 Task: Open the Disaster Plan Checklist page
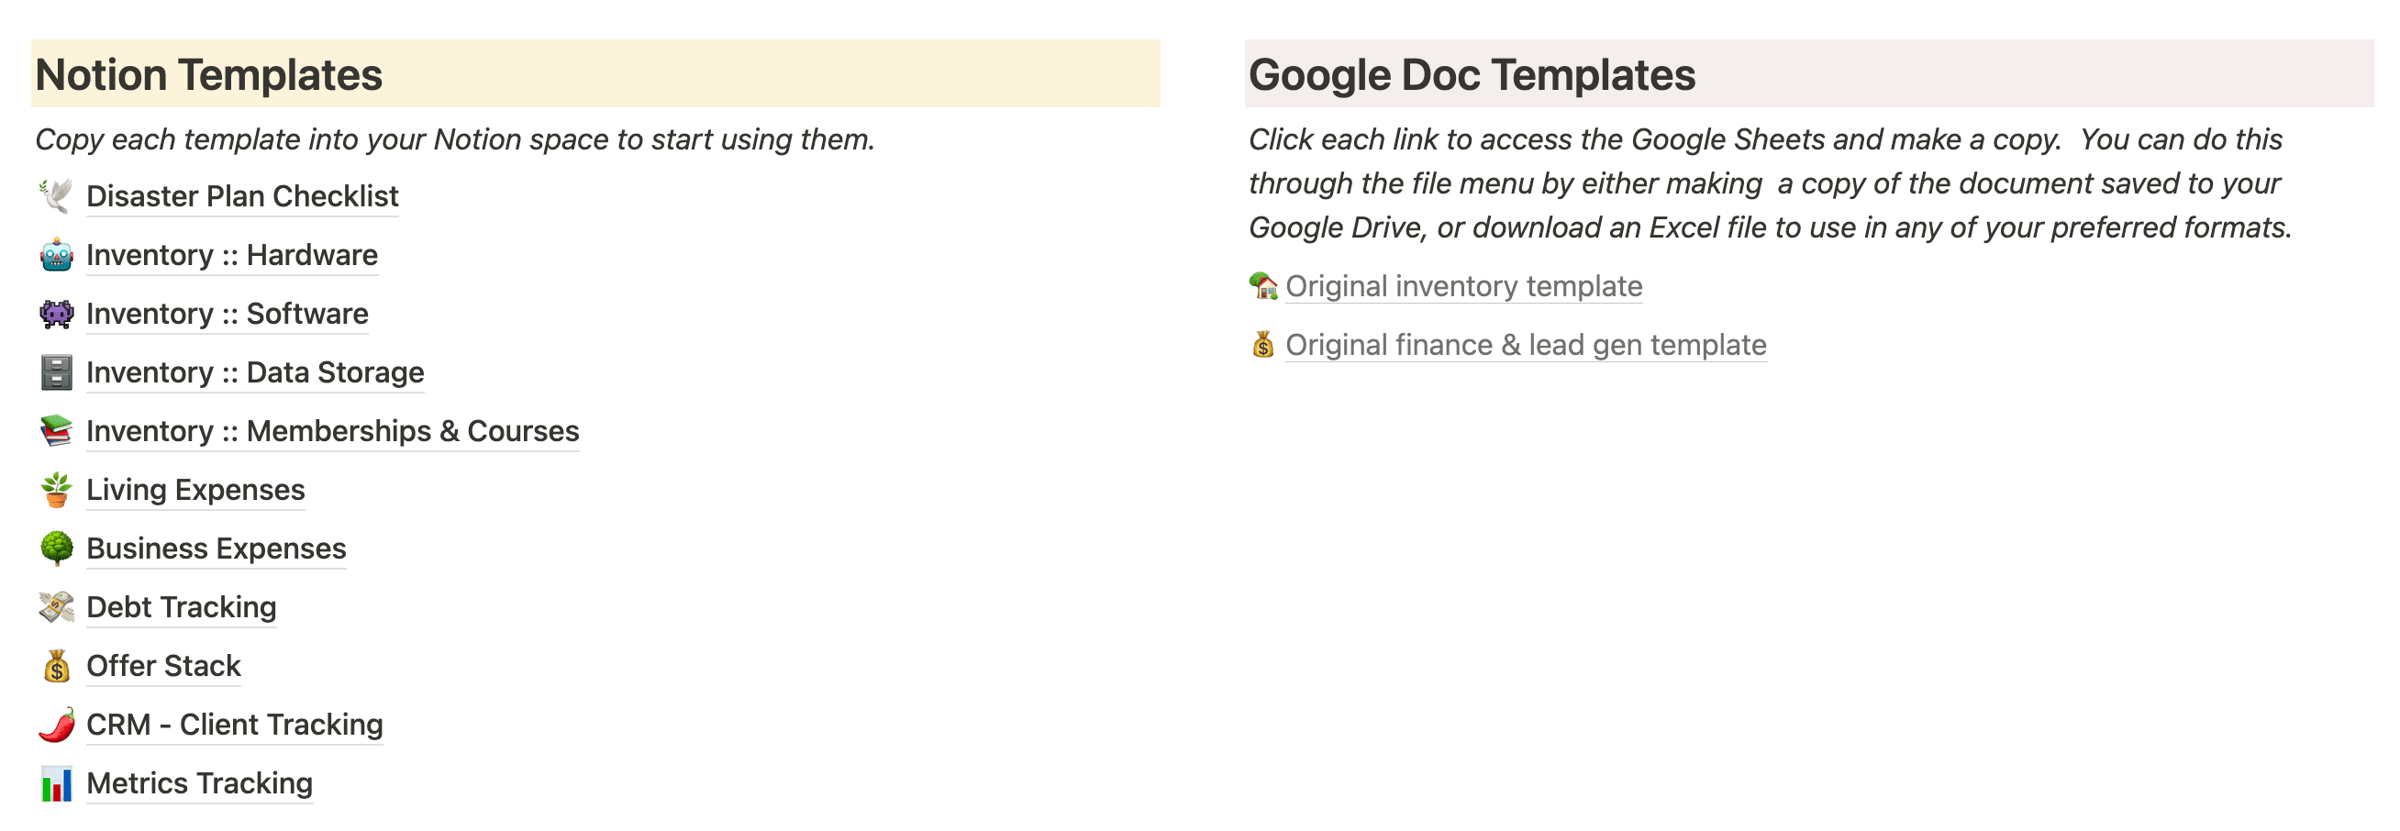click(242, 196)
